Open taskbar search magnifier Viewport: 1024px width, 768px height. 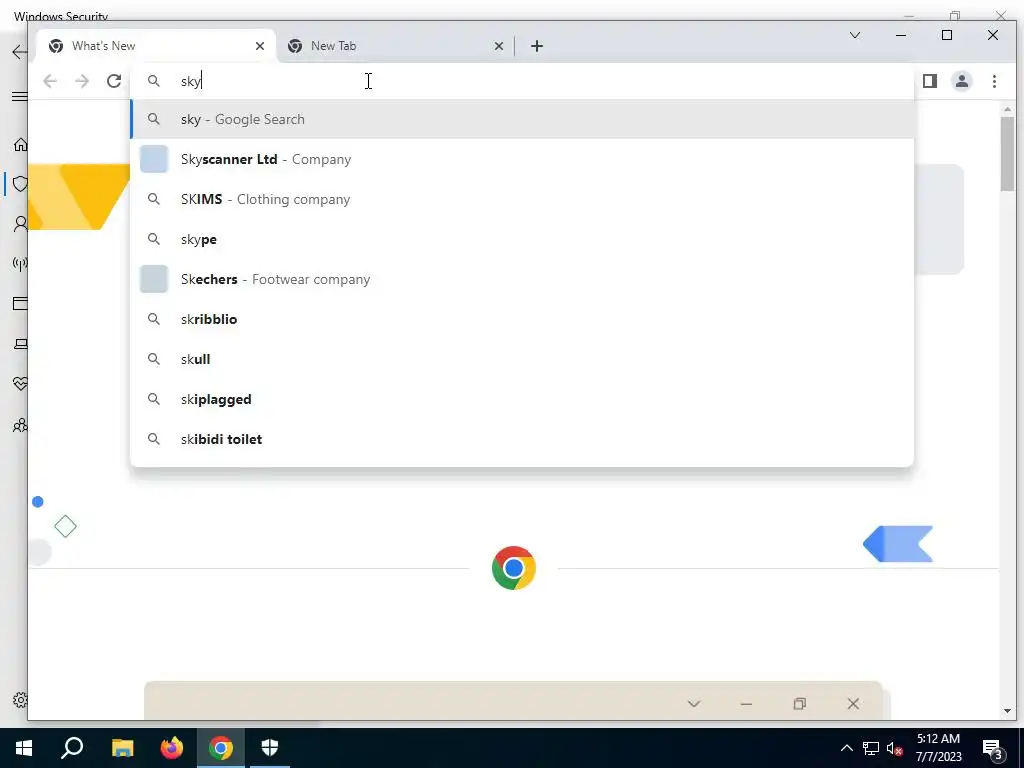tap(72, 748)
